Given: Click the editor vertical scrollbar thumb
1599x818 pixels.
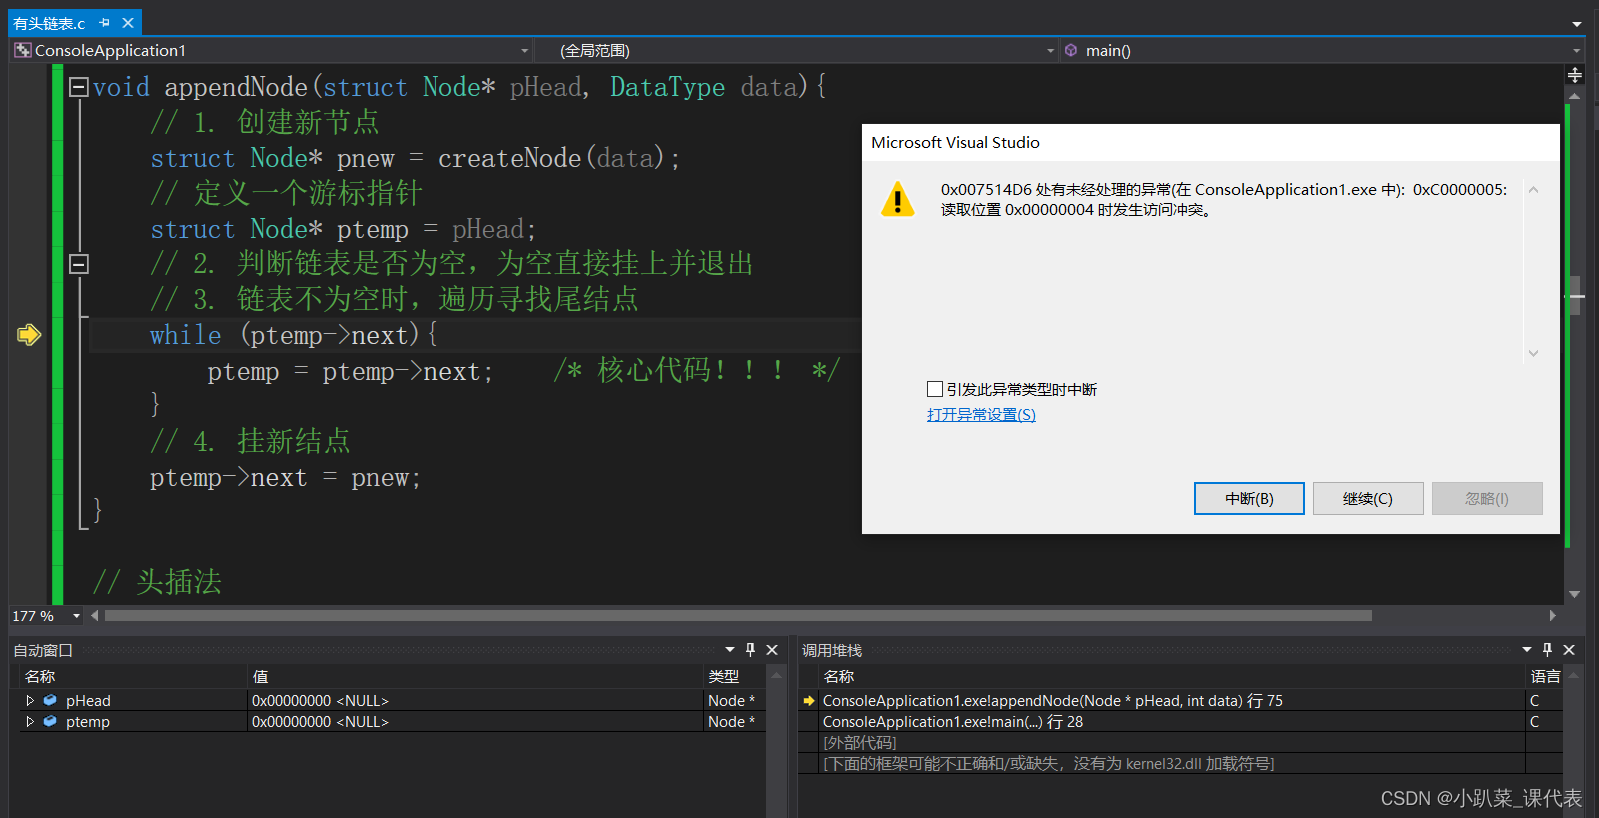Looking at the screenshot, I should [1575, 295].
